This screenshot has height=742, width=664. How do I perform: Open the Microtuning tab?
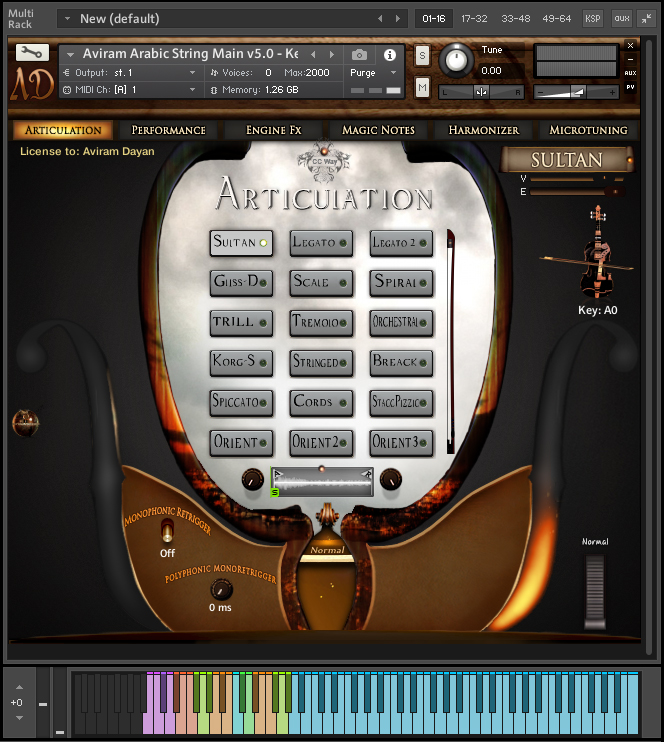588,130
